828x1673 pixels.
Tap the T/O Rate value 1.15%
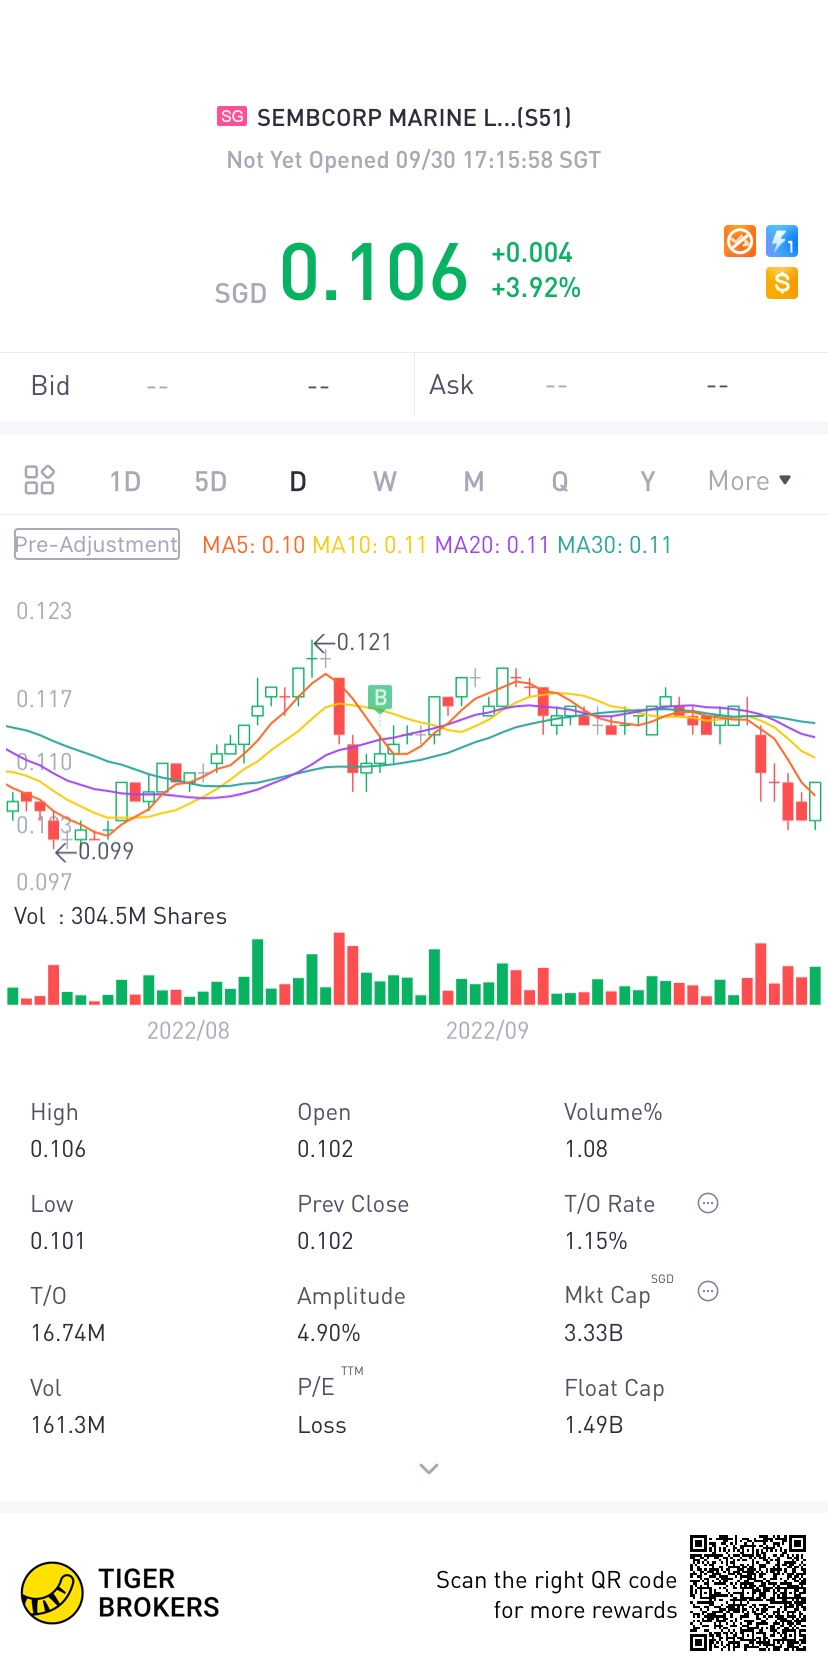click(596, 1241)
